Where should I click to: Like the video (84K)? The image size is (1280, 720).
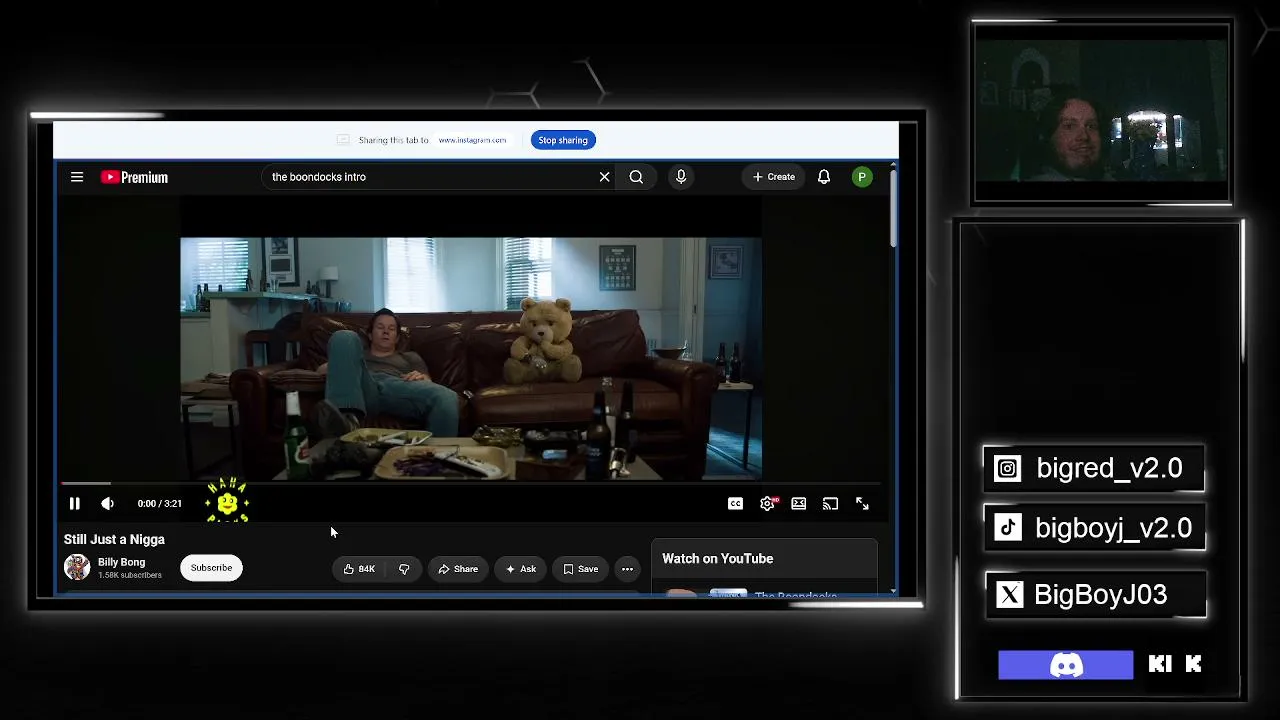(x=358, y=569)
